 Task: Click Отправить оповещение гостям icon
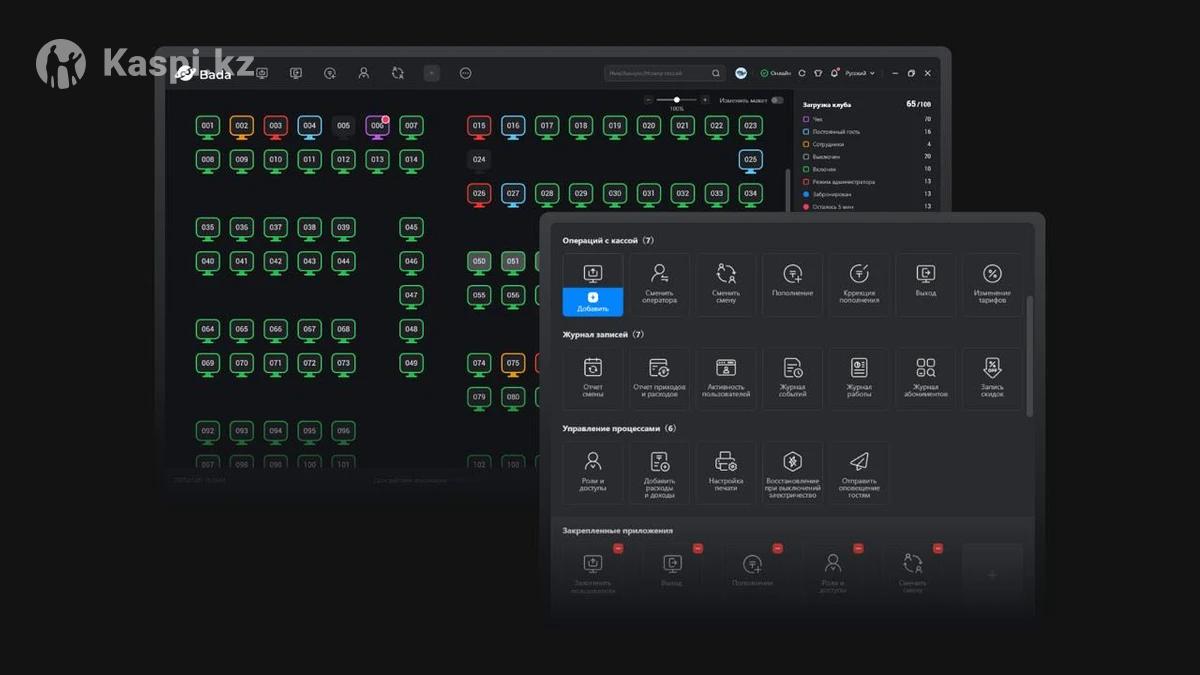pos(859,472)
